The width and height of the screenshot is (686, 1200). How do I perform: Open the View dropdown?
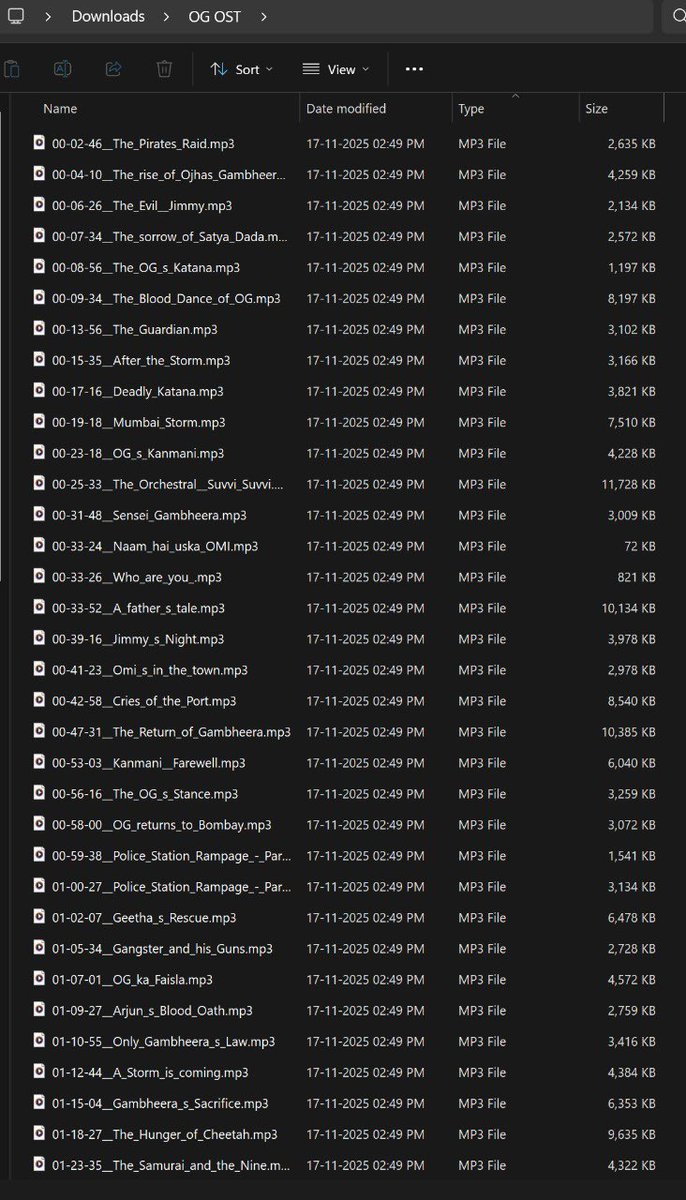336,69
